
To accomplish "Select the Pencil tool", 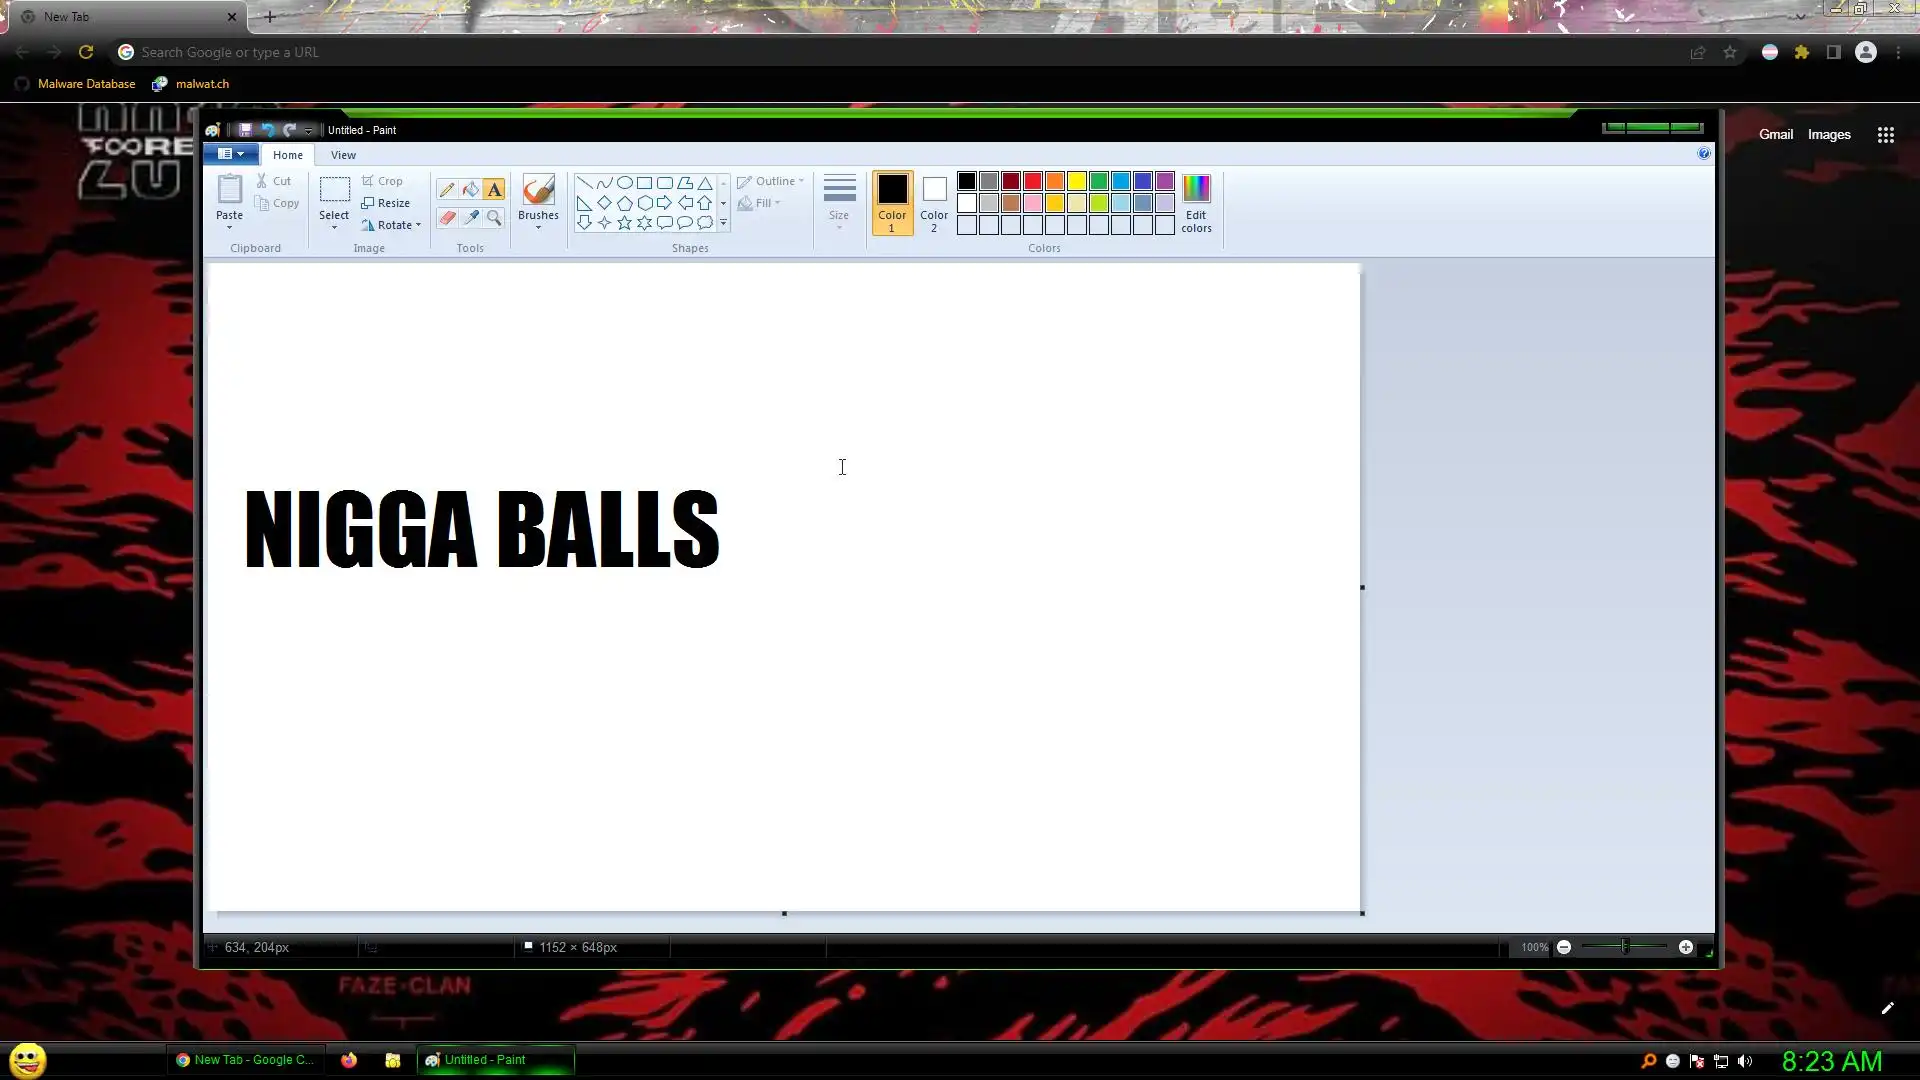I will point(447,189).
